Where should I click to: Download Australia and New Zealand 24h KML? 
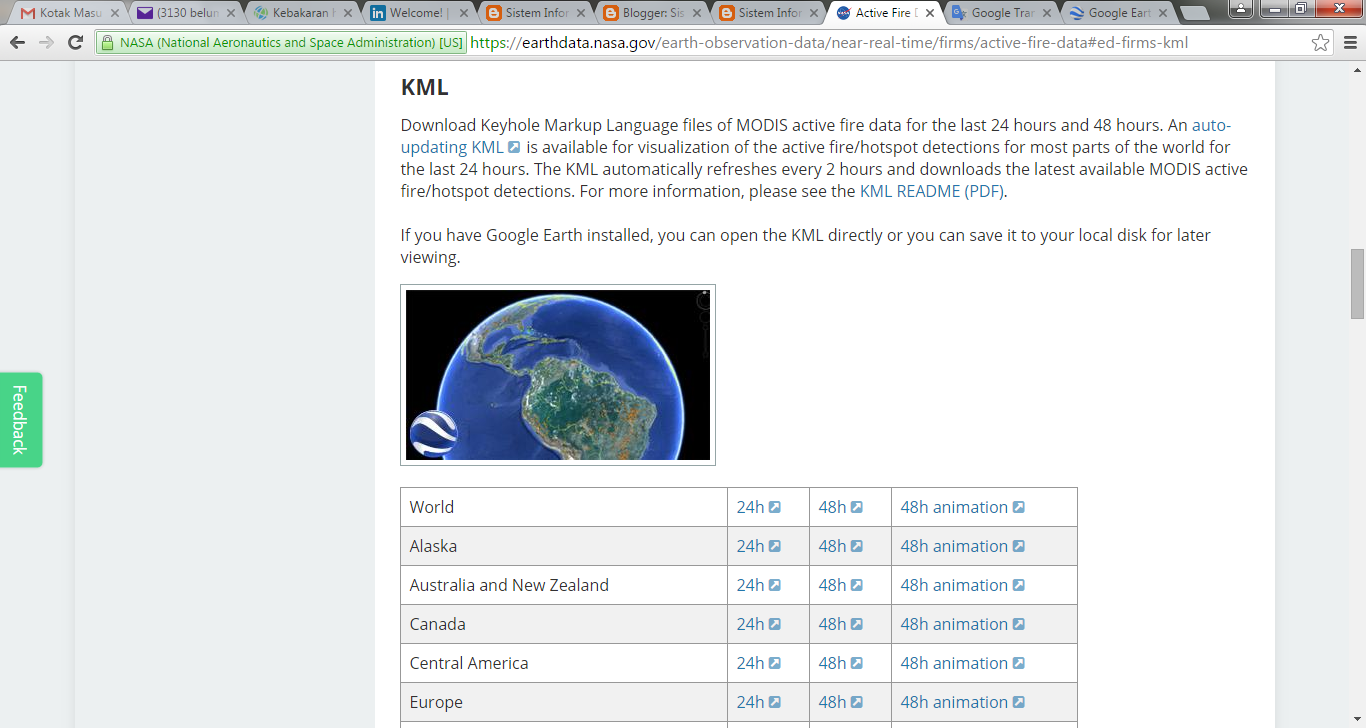pyautogui.click(x=758, y=585)
